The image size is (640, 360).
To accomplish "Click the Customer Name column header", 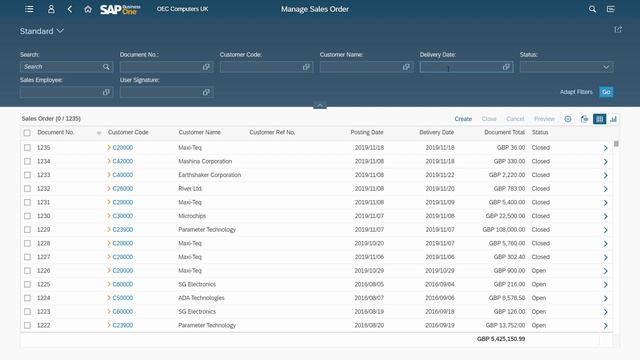I will pyautogui.click(x=200, y=132).
